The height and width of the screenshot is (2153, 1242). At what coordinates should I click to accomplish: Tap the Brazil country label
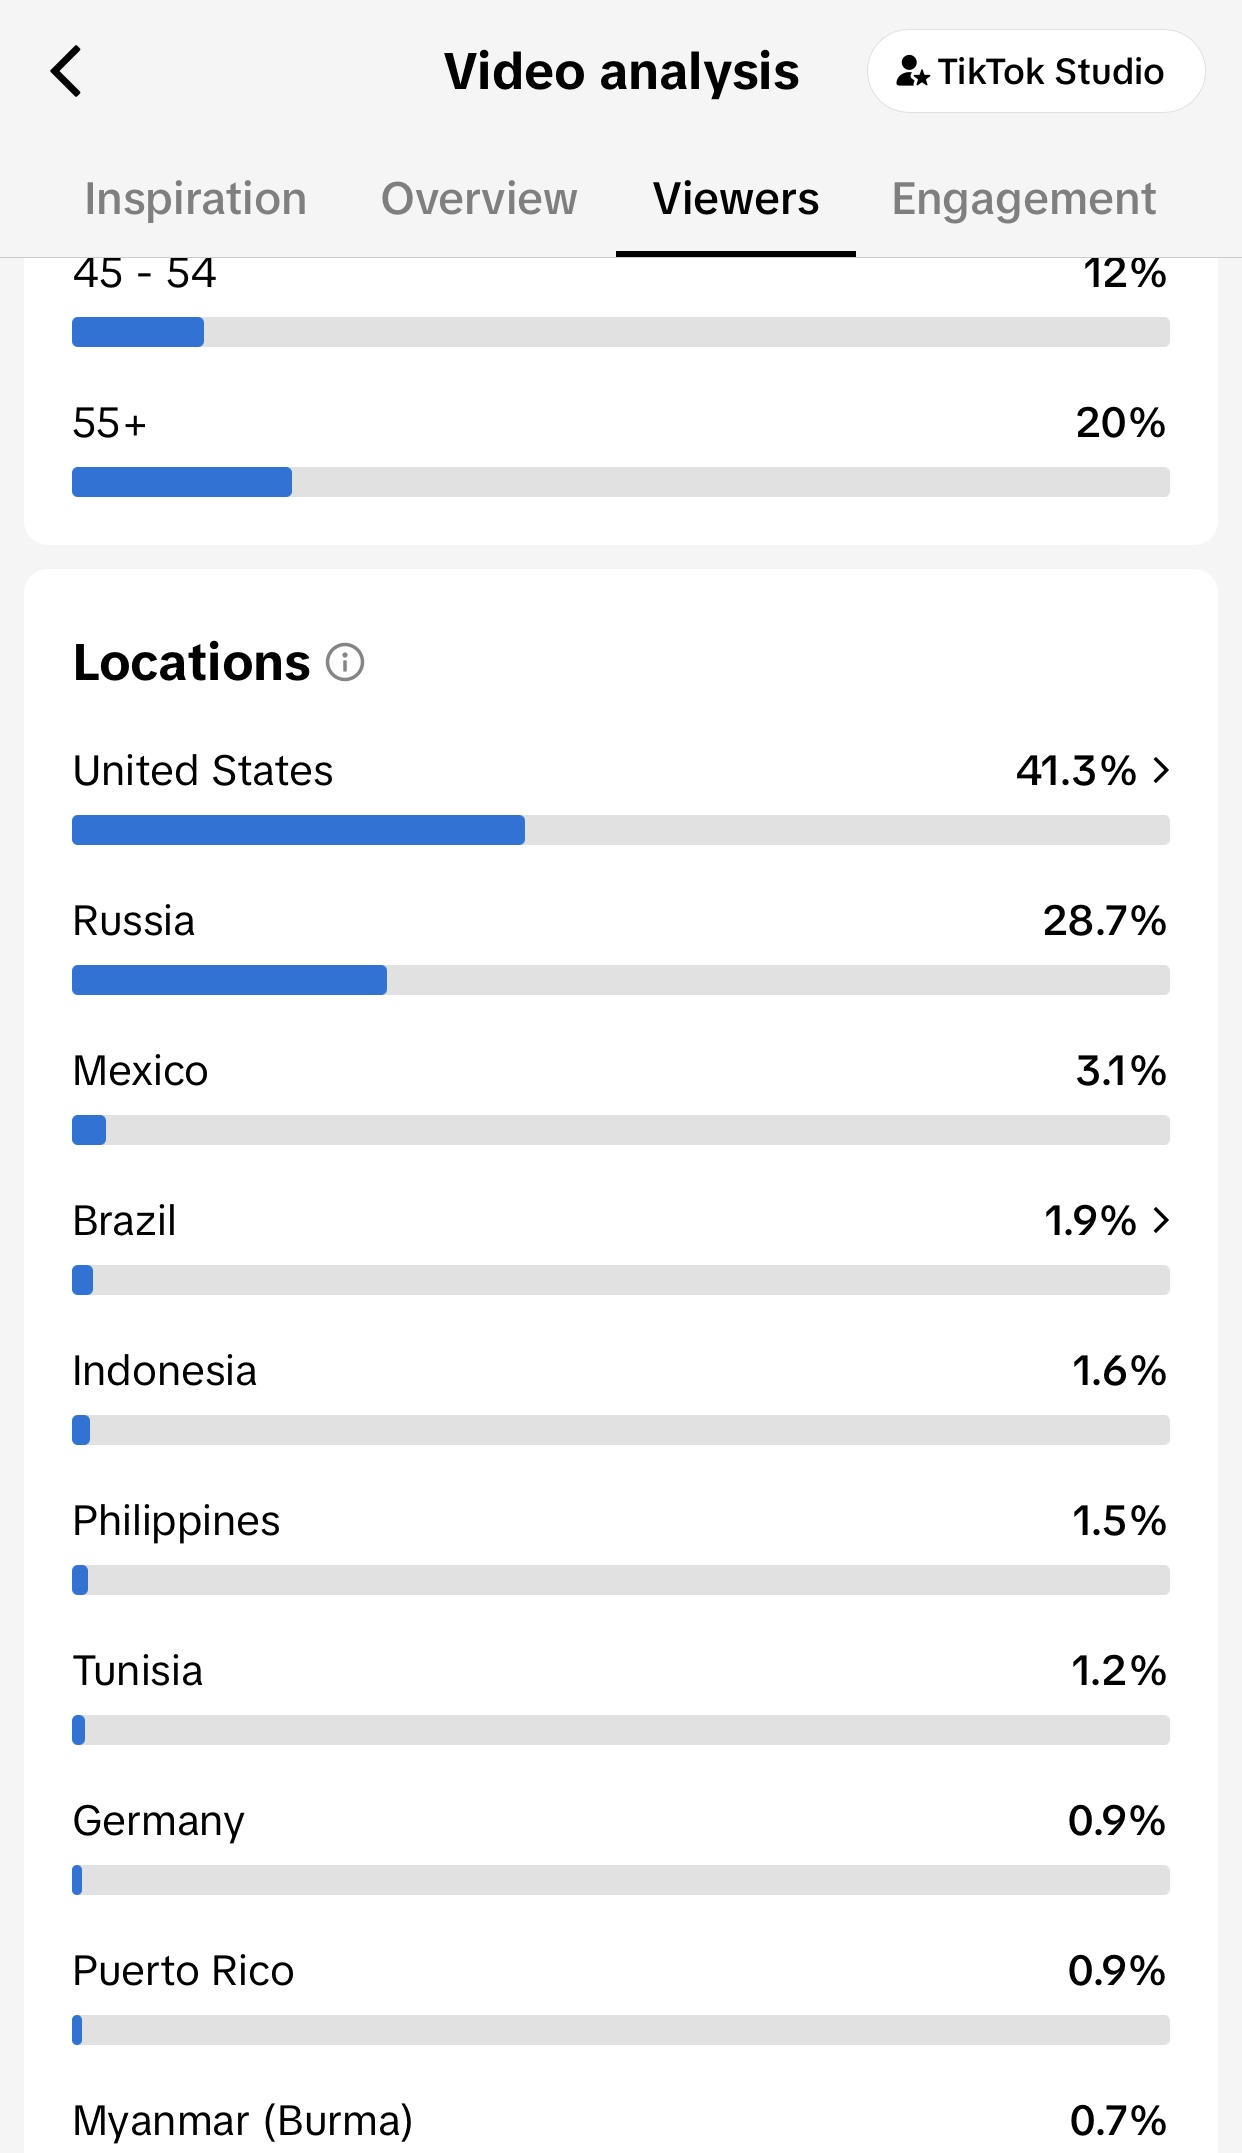click(x=125, y=1220)
